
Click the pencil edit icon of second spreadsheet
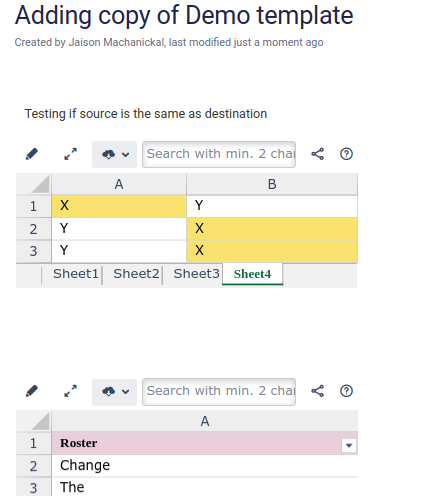[x=32, y=391]
